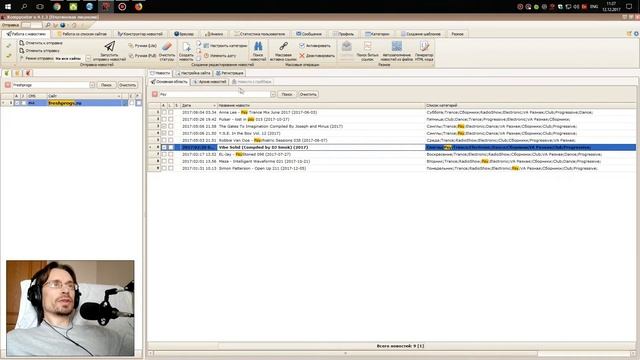
Task: Click the date column header sort arrow
Action: (x=214, y=105)
